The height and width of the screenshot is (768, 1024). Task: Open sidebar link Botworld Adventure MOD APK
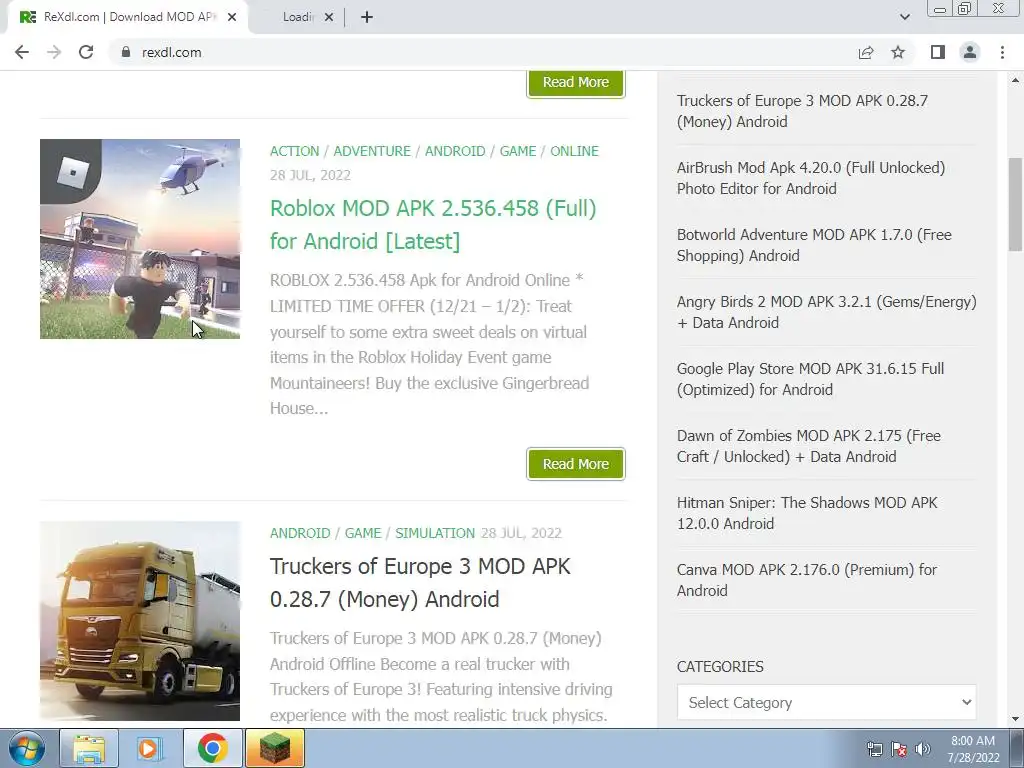click(814, 245)
